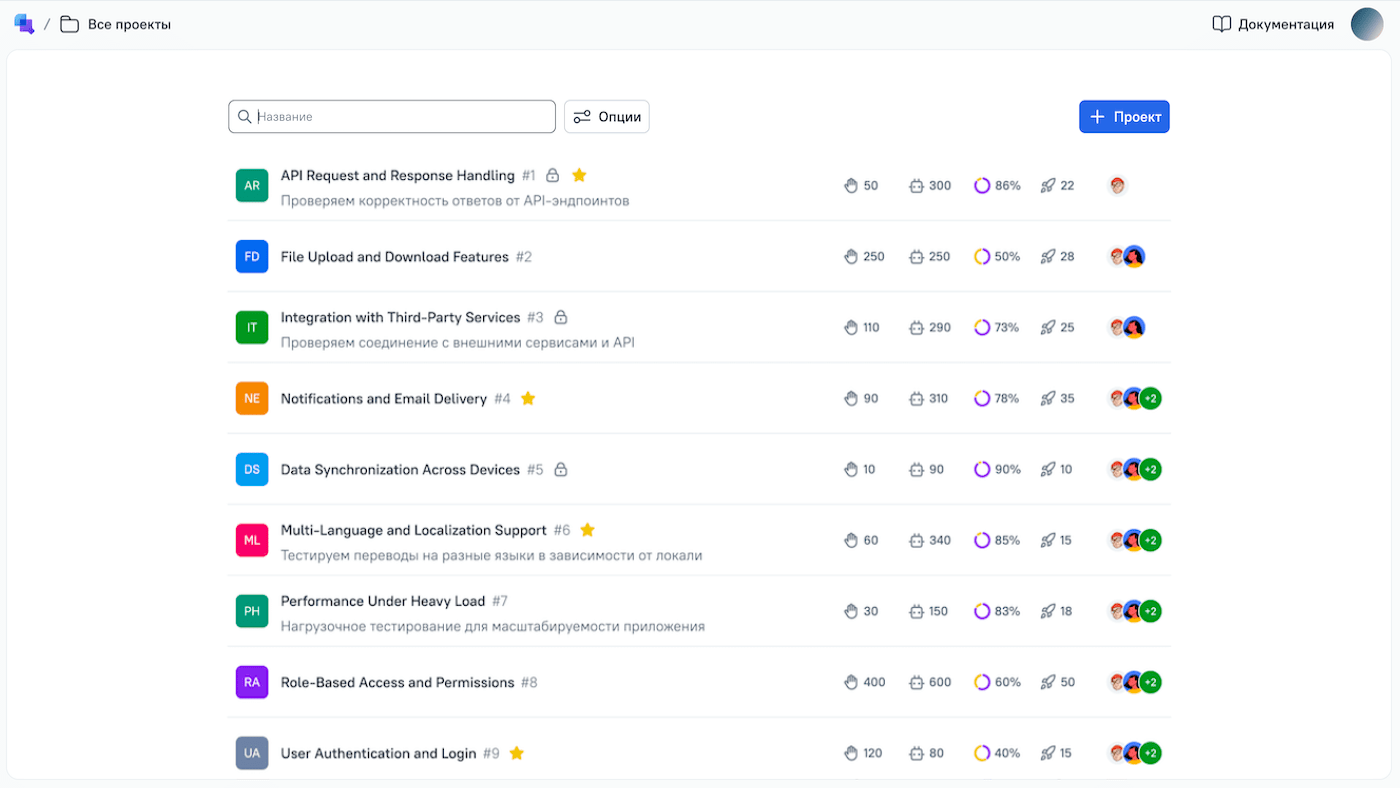Click the NE project badge
Screen dimensions: 1400x788
coord(252,398)
